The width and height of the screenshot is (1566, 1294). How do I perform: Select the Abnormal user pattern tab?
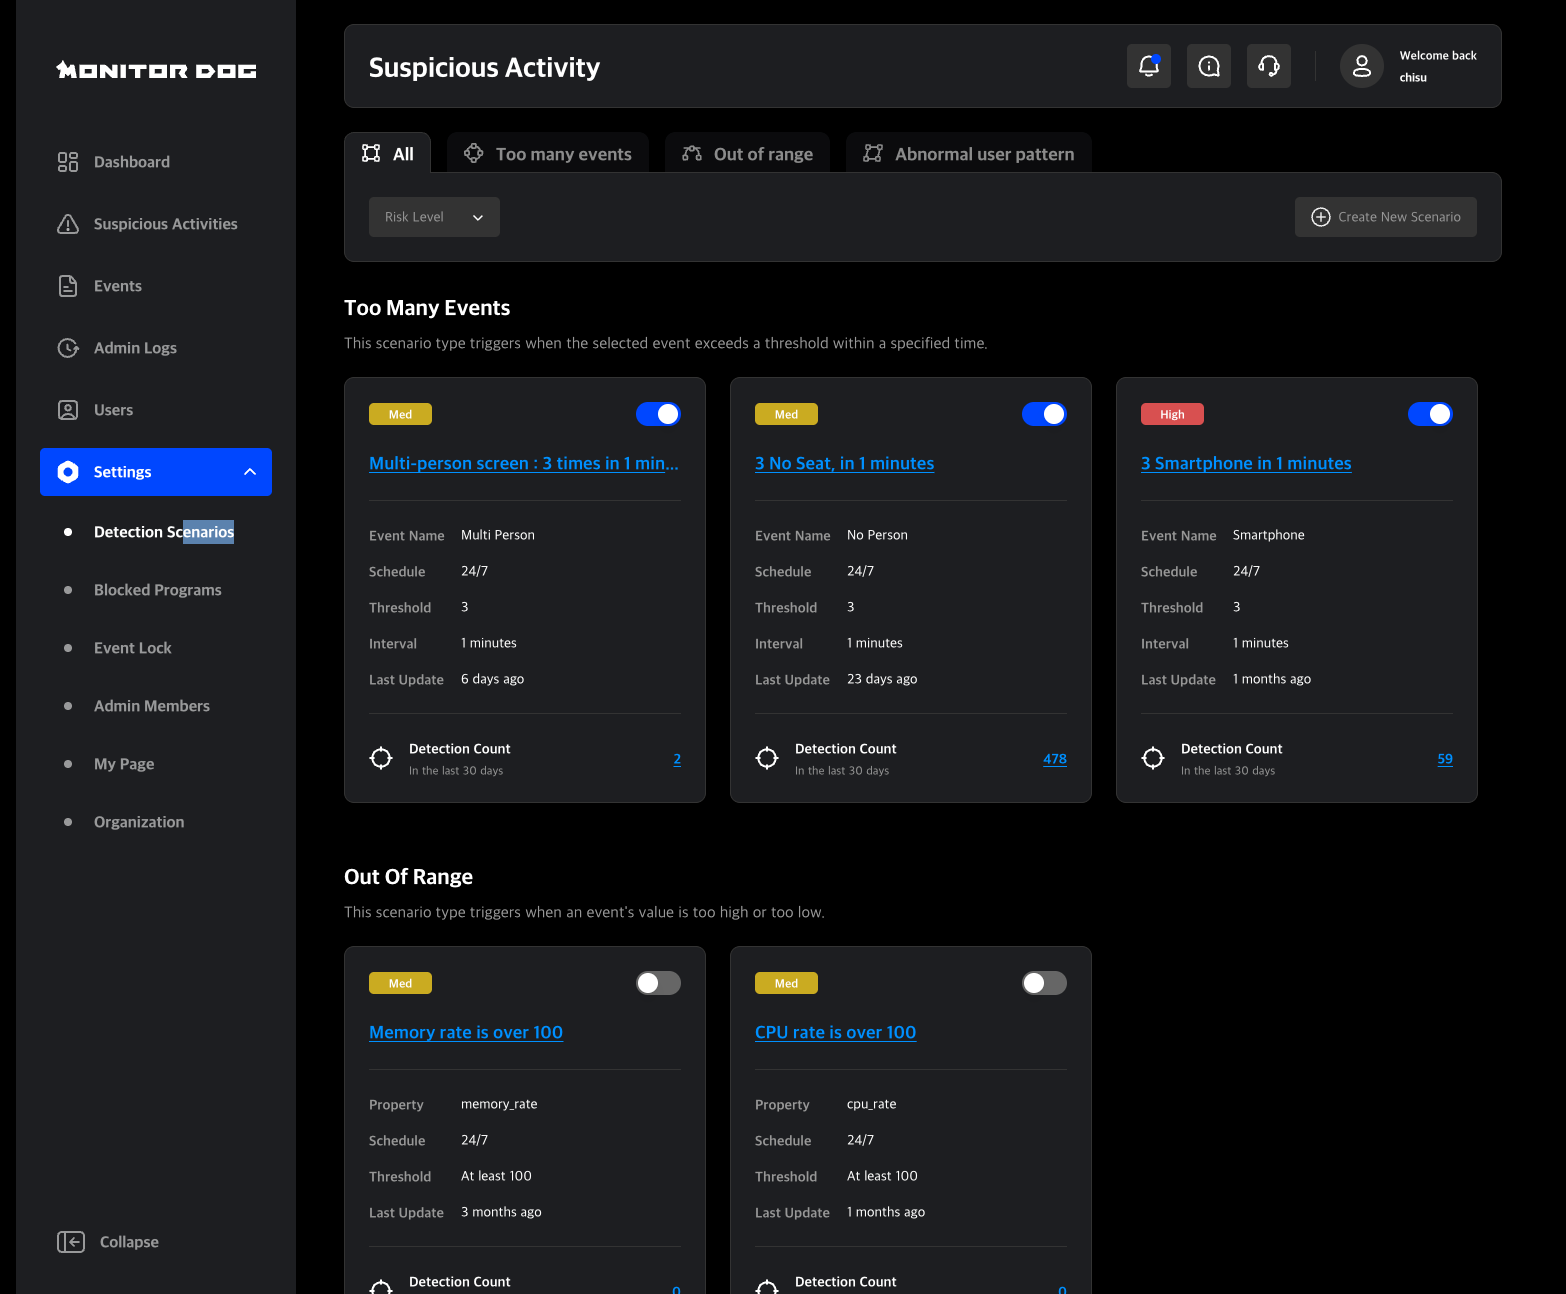tap(968, 154)
